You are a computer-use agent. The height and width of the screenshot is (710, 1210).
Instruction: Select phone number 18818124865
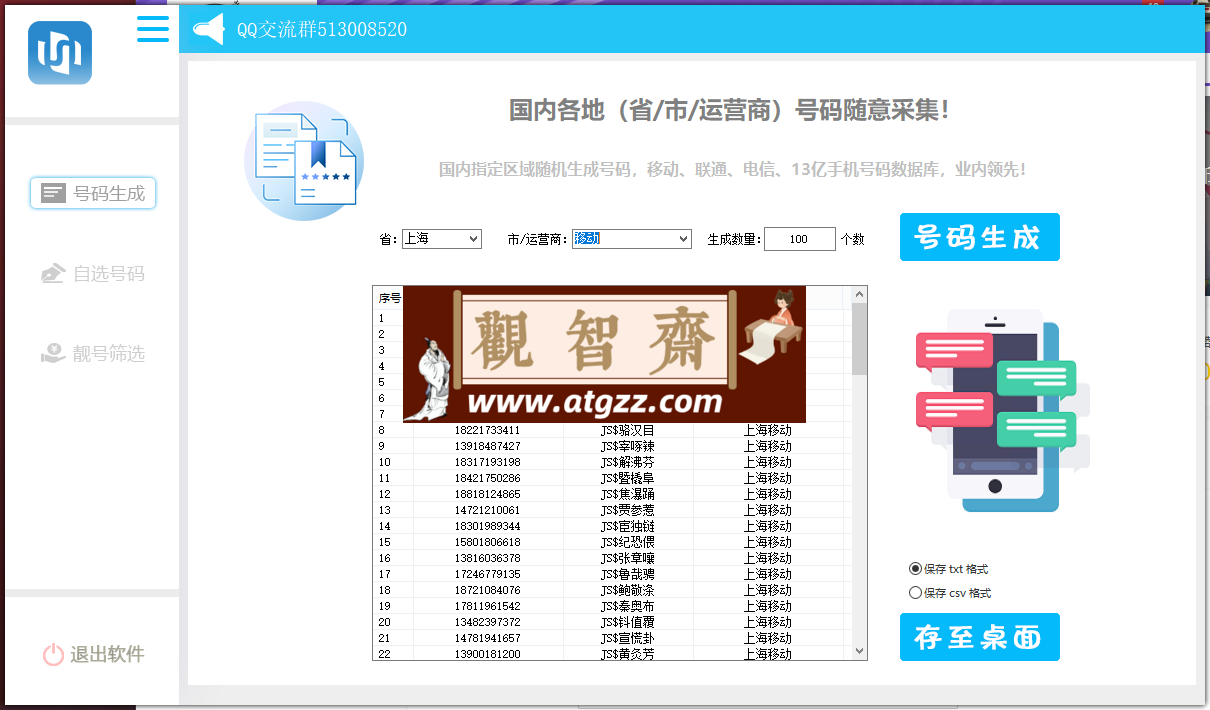[x=487, y=494]
